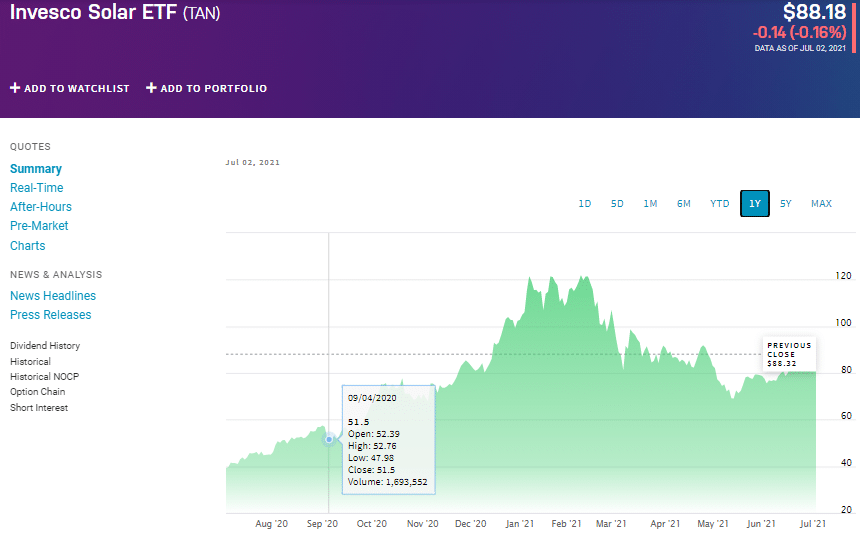Switch chart to 5D range
Screen dimensions: 860x541
[x=617, y=204]
